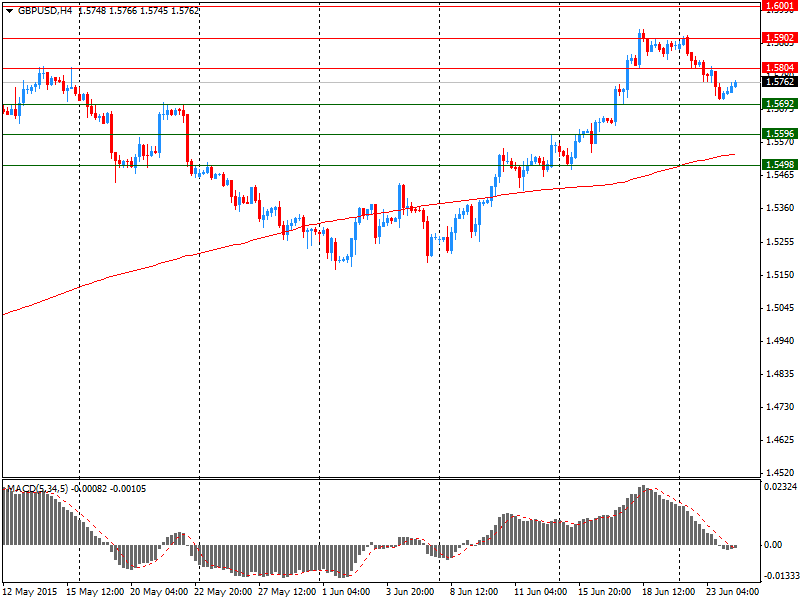Click the 8 Jun 12:00 time label
Viewport: 800px width, 600px height.
[474, 592]
